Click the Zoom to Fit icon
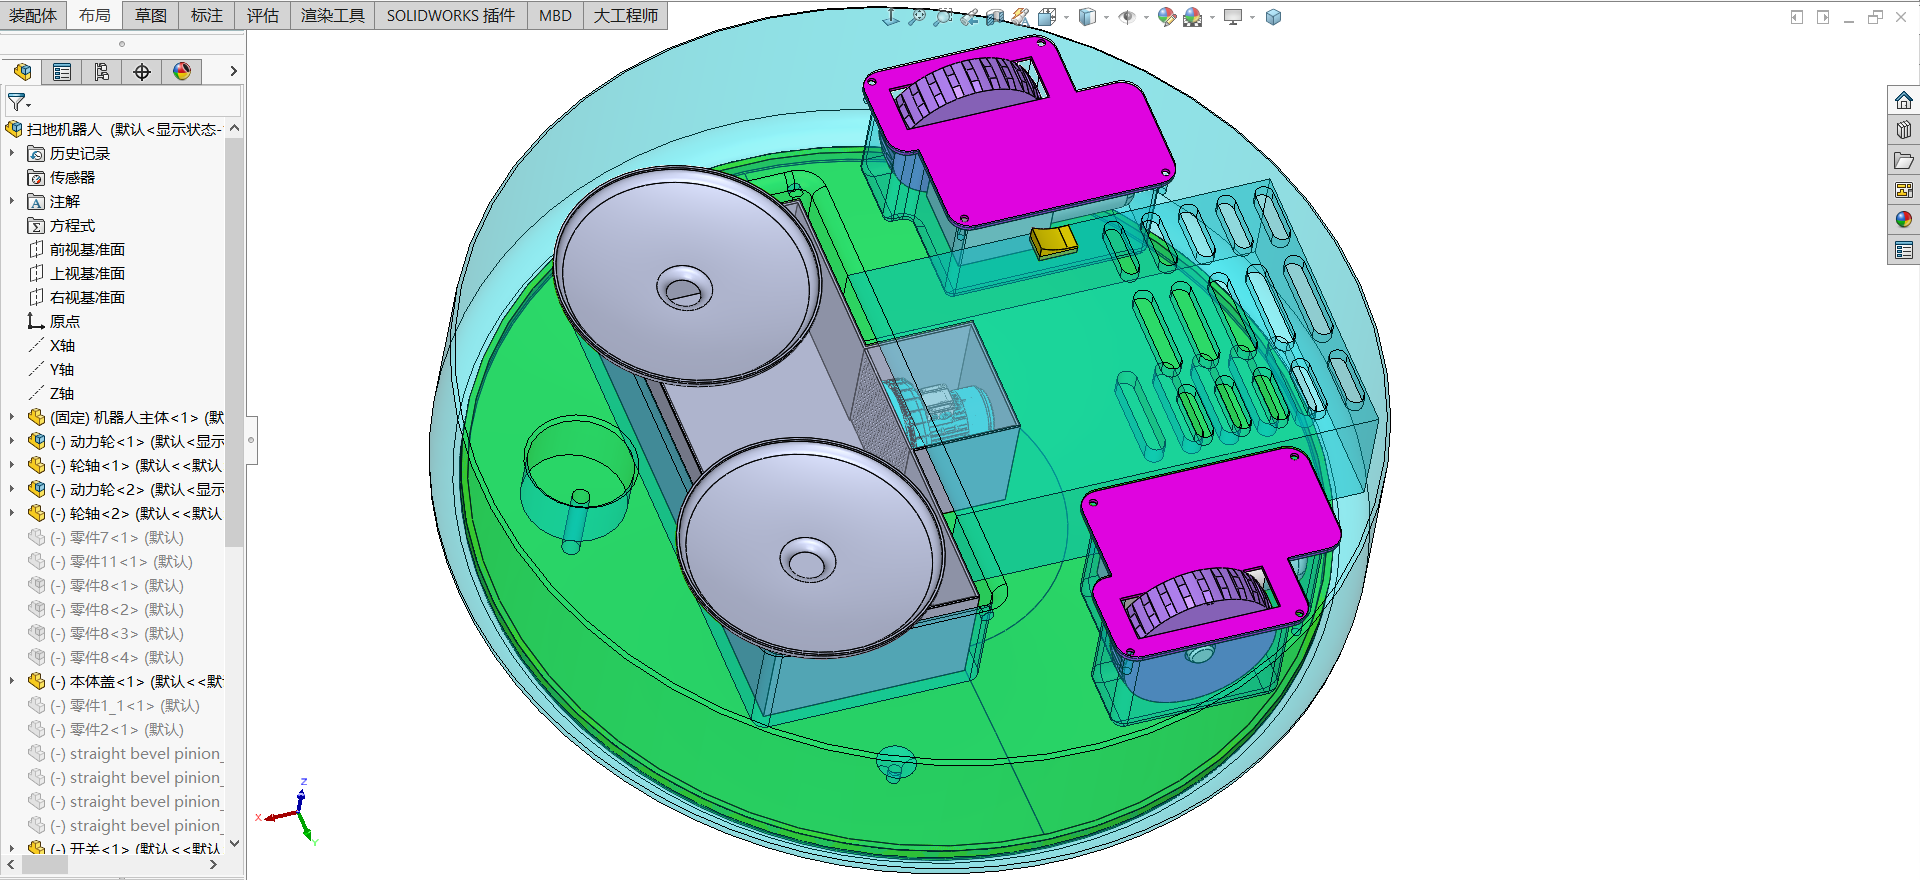 [917, 17]
